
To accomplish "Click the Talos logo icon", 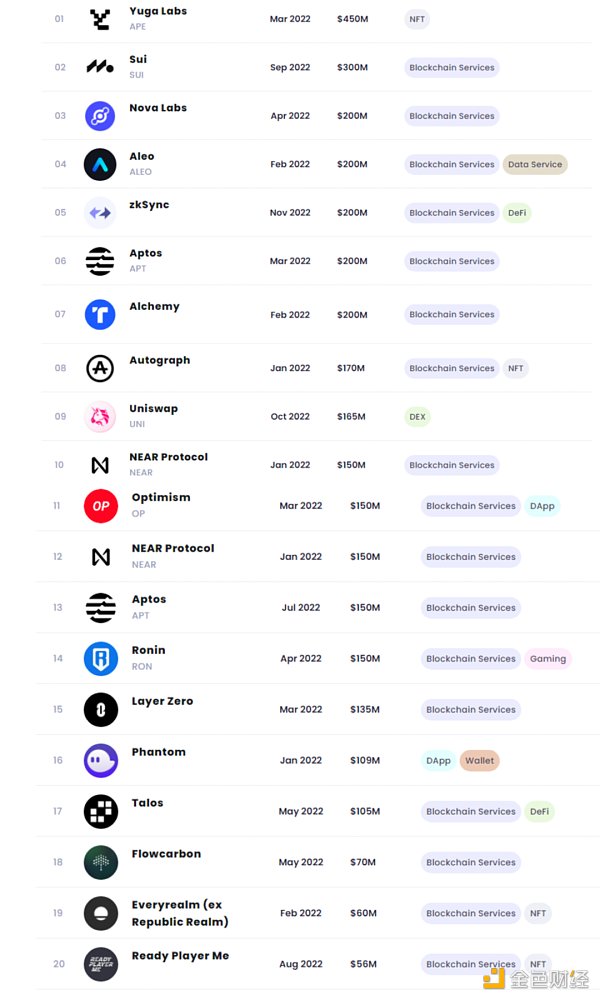I will coord(101,811).
